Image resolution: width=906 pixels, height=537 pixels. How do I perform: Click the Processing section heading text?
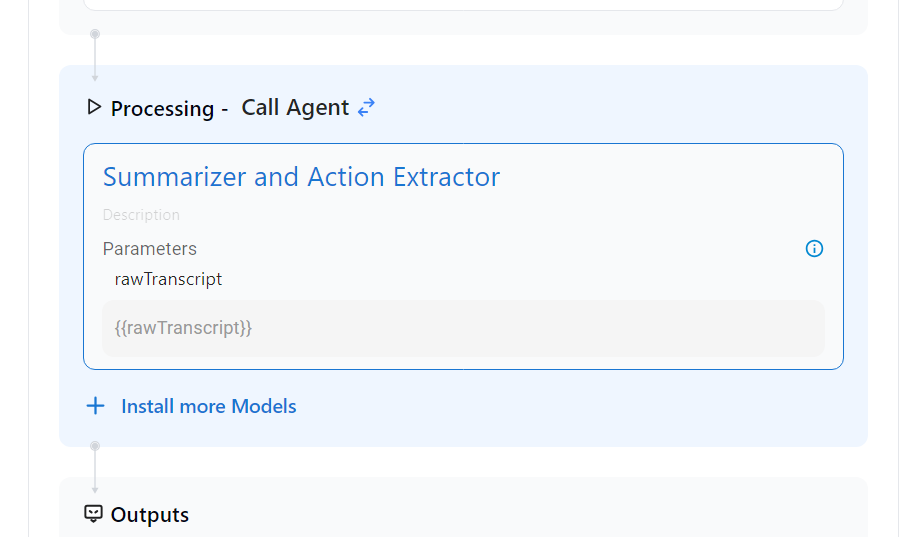coord(162,108)
